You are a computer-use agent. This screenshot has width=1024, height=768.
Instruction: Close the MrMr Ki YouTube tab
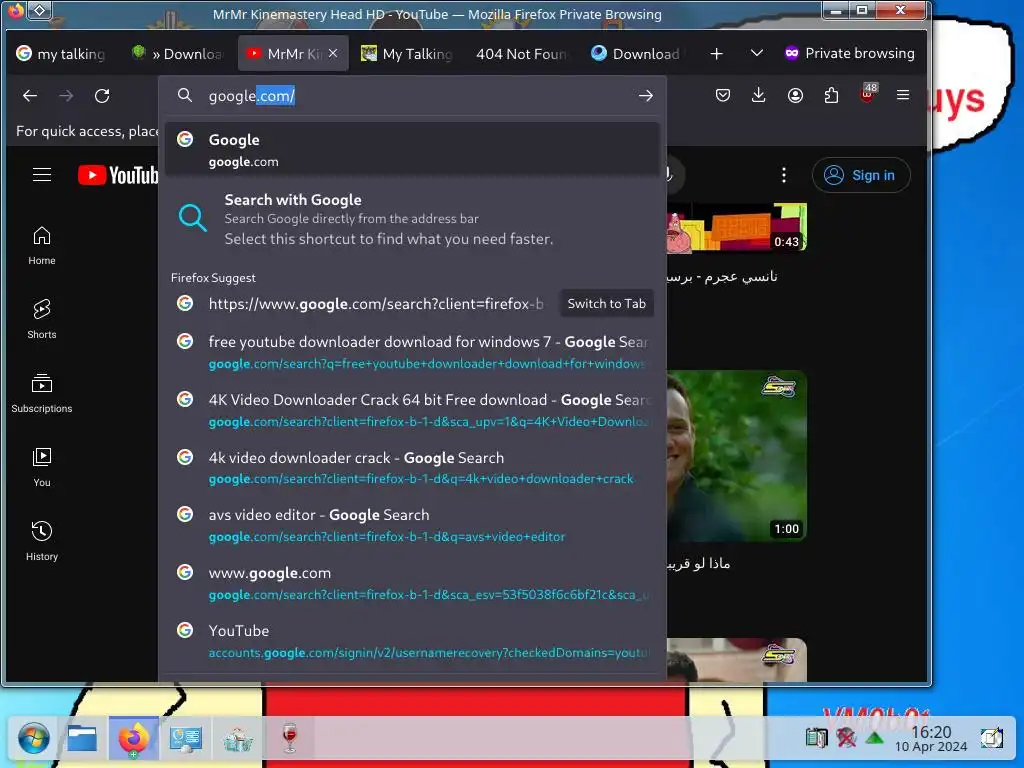pos(333,53)
